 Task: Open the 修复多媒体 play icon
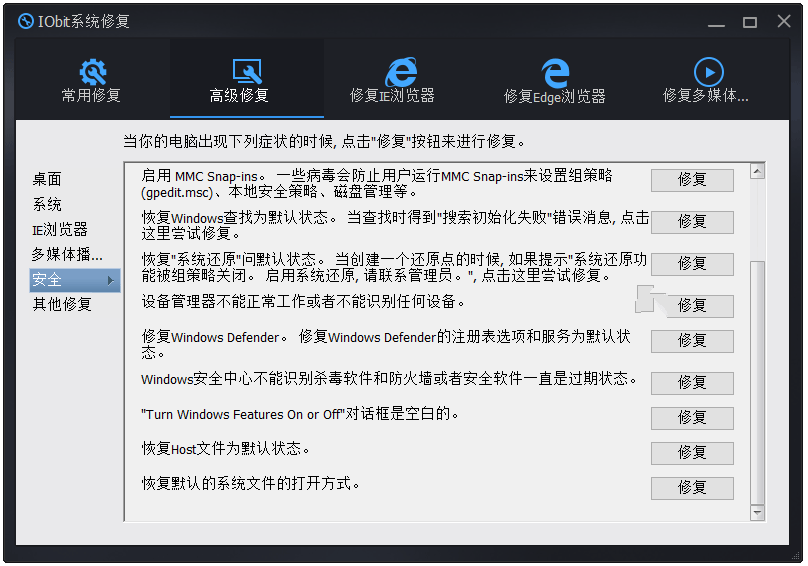709,72
